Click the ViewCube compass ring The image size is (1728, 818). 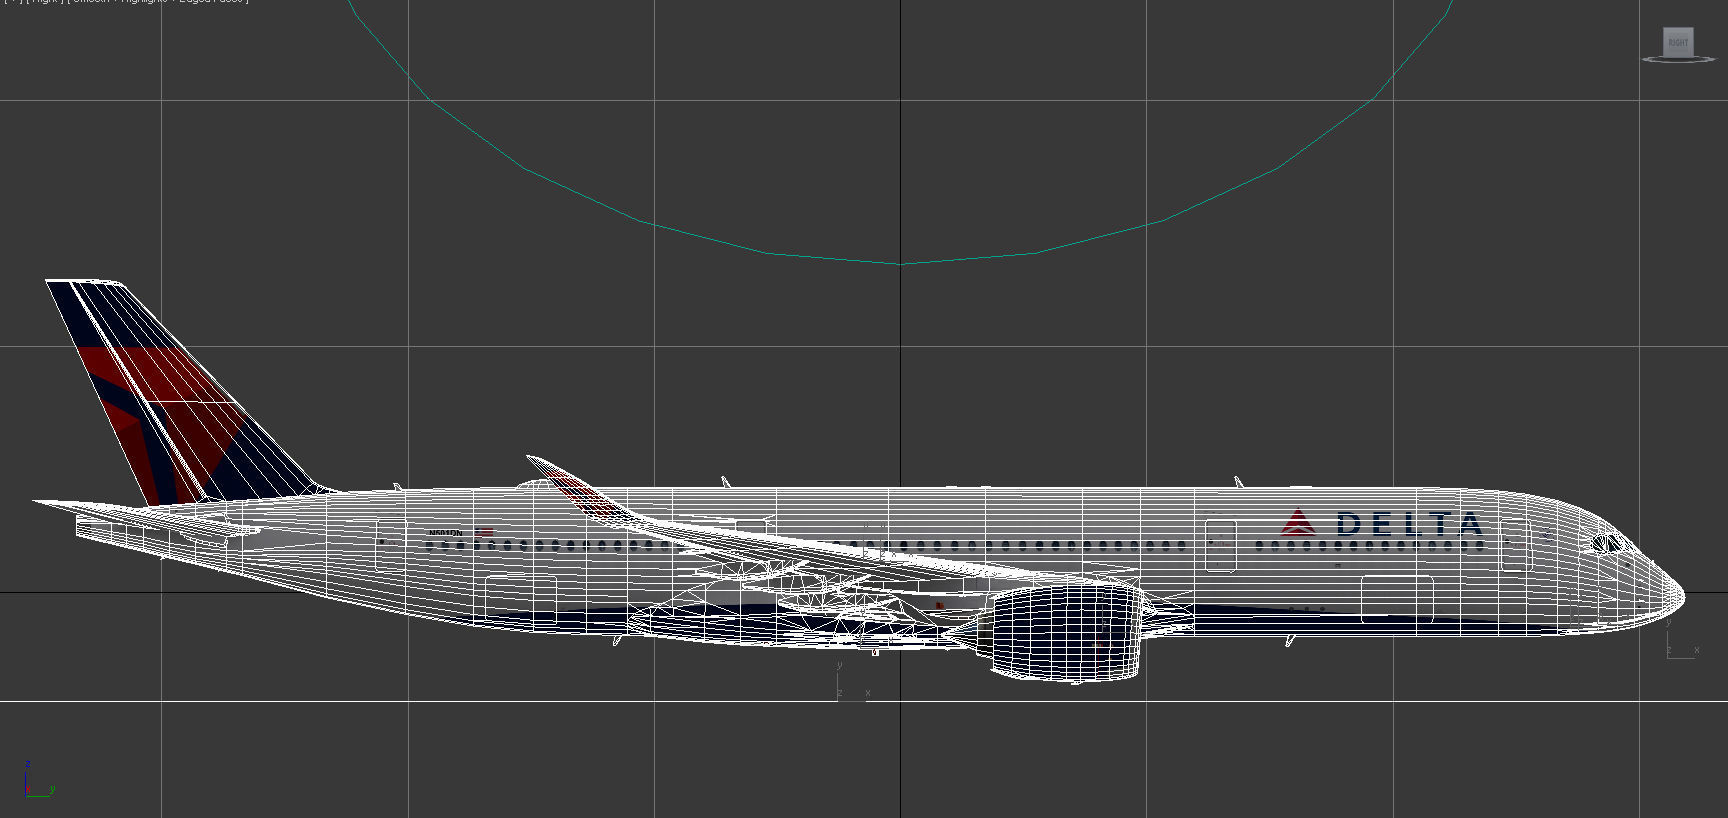point(1678,60)
